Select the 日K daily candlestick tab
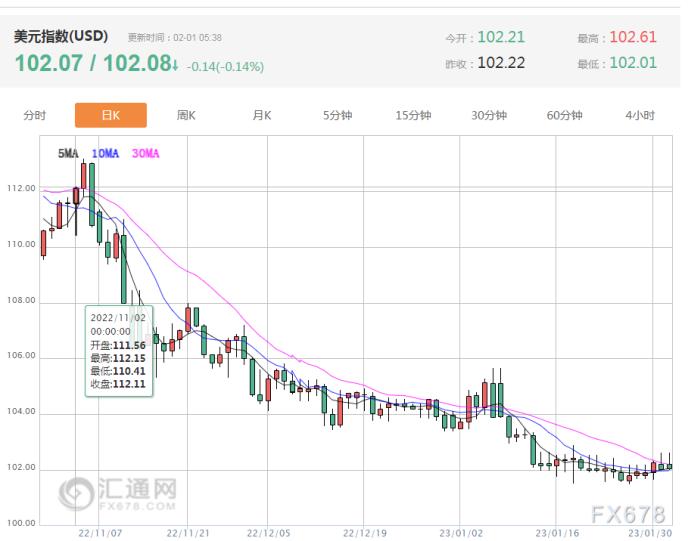The width and height of the screenshot is (688, 541). [x=111, y=115]
